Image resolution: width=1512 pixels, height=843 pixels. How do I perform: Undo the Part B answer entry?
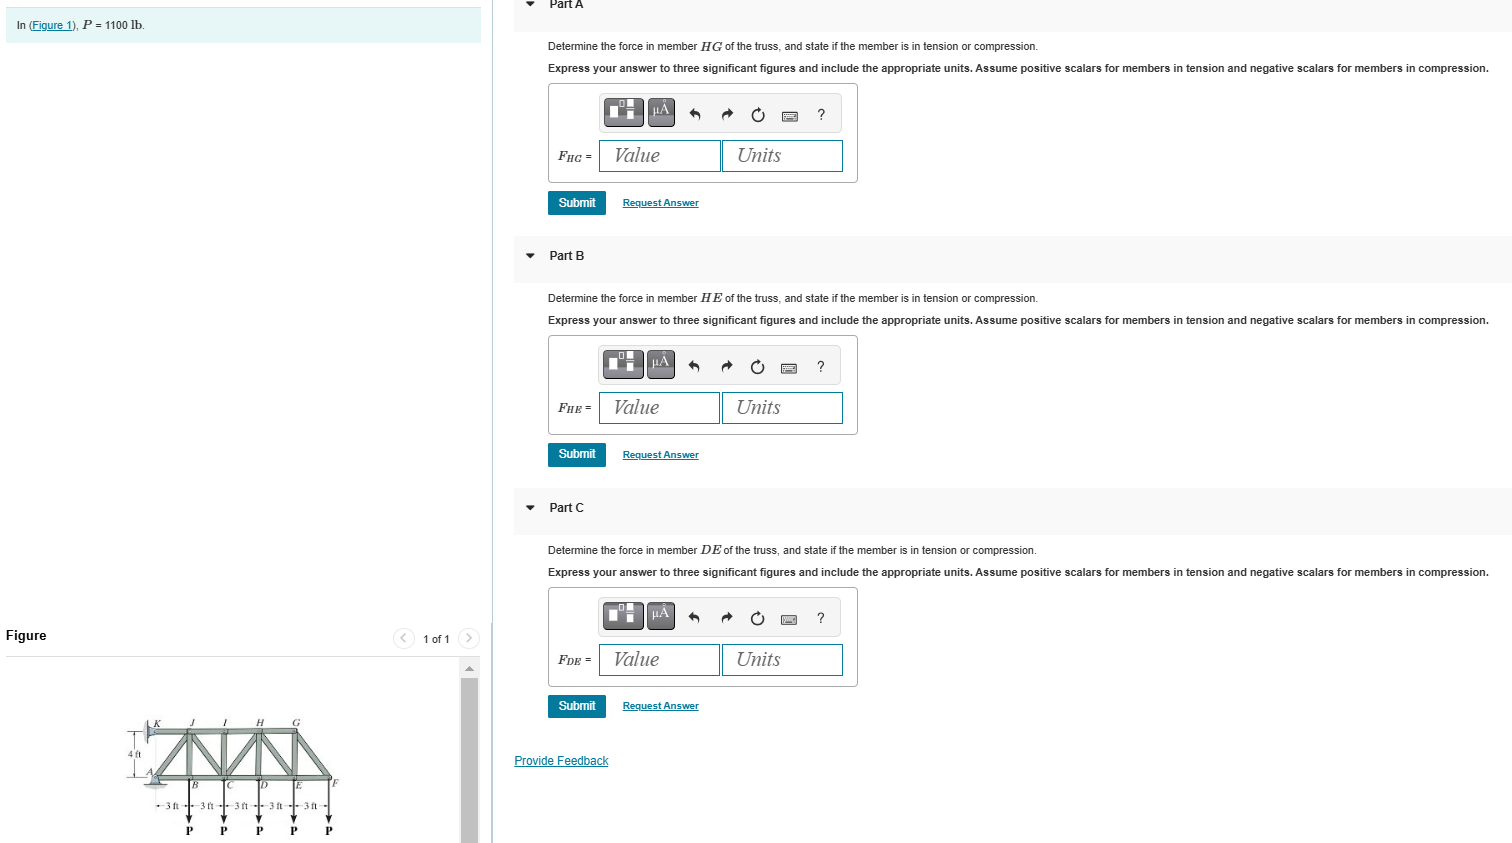pos(694,367)
